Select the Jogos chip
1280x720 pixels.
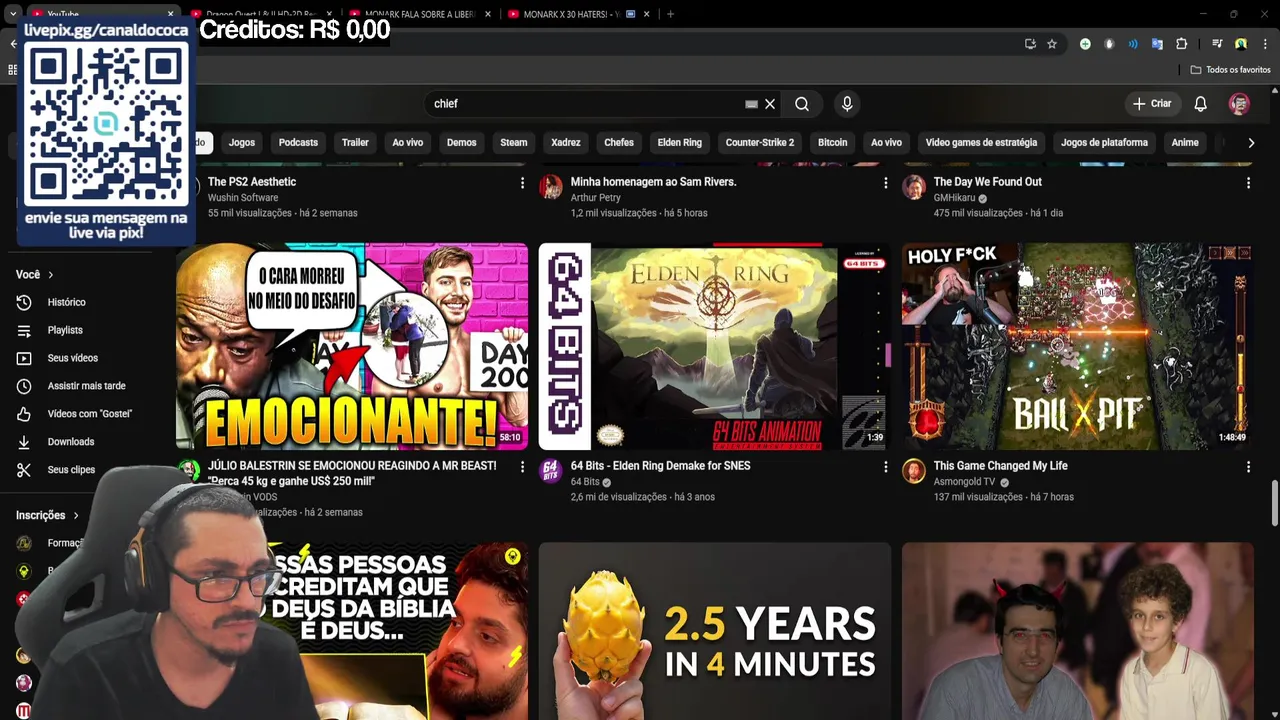point(242,143)
